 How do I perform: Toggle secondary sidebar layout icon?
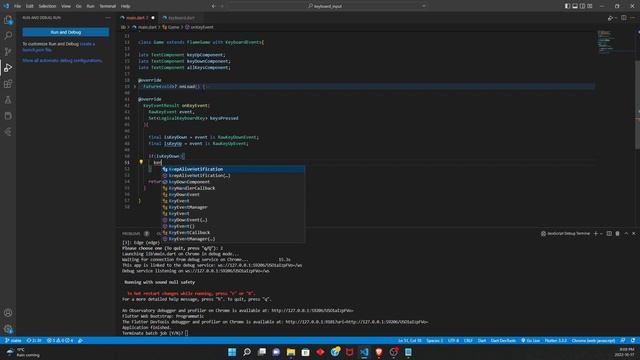582,6
